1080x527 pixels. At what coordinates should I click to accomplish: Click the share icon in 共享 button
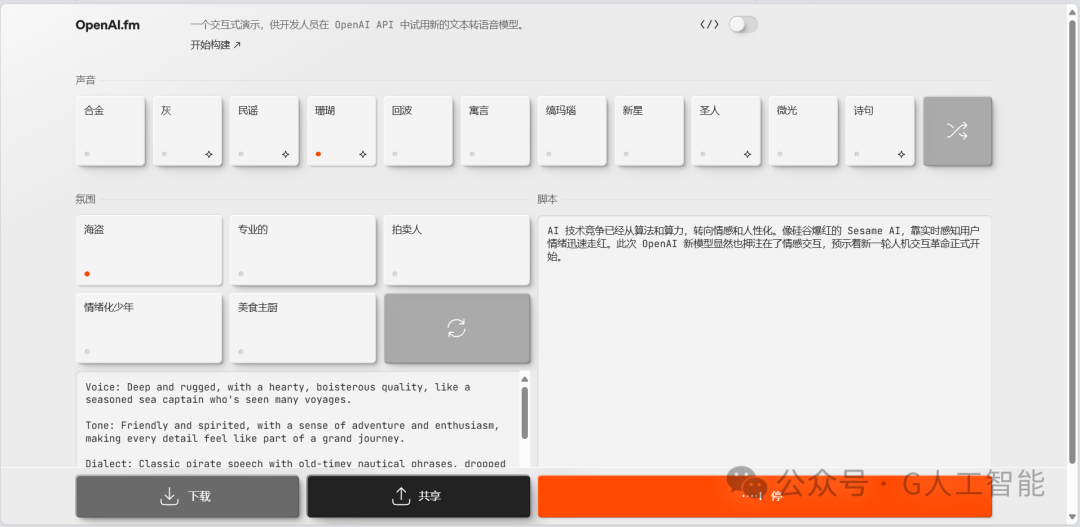click(x=400, y=496)
